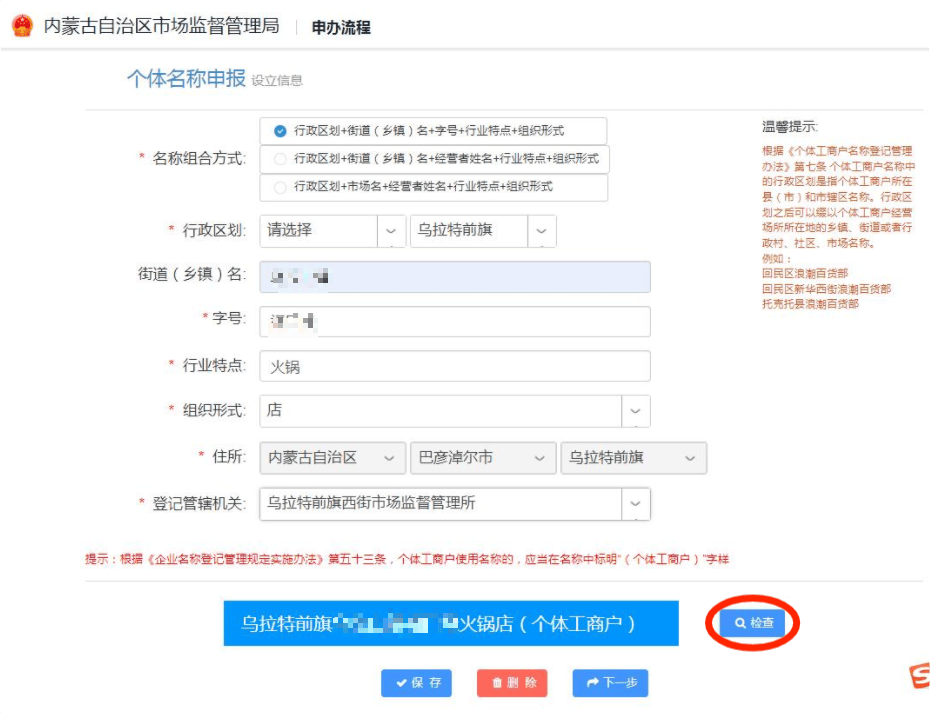Click the 下一步 button to proceed
Screen dimensions: 930x713
[x=609, y=683]
